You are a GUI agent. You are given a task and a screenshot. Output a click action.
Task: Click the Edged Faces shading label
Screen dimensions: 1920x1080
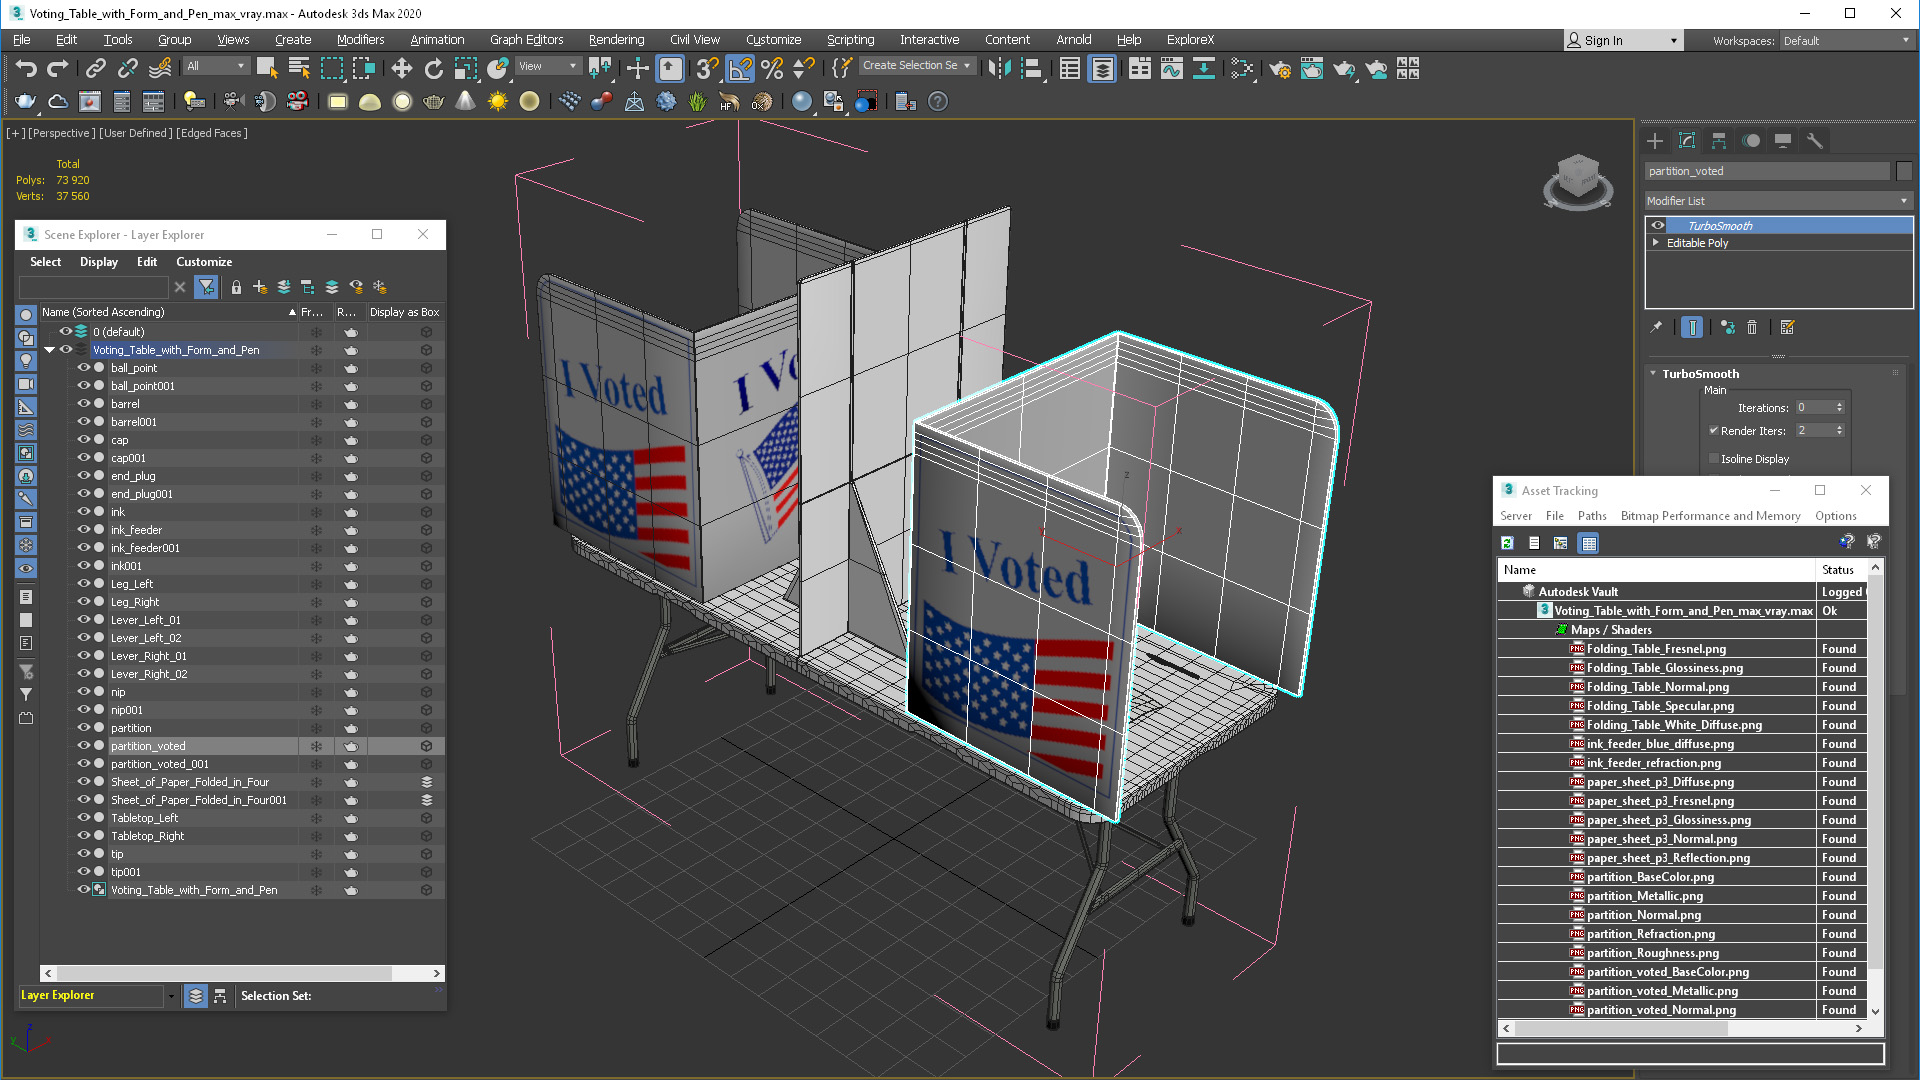pyautogui.click(x=212, y=133)
